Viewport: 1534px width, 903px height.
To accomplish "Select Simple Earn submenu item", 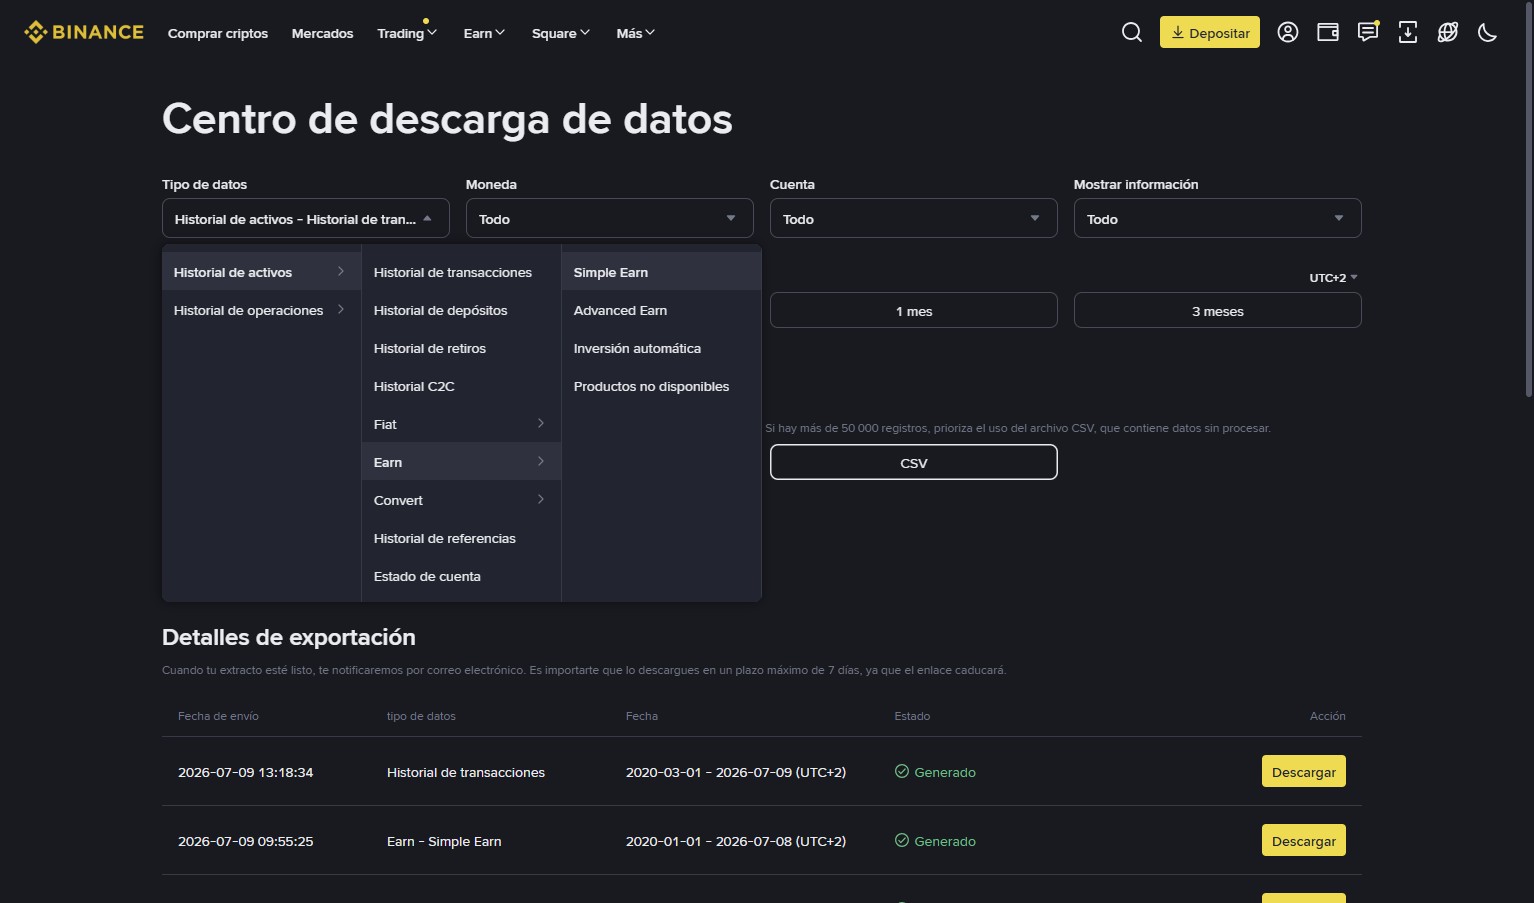I will point(661,272).
